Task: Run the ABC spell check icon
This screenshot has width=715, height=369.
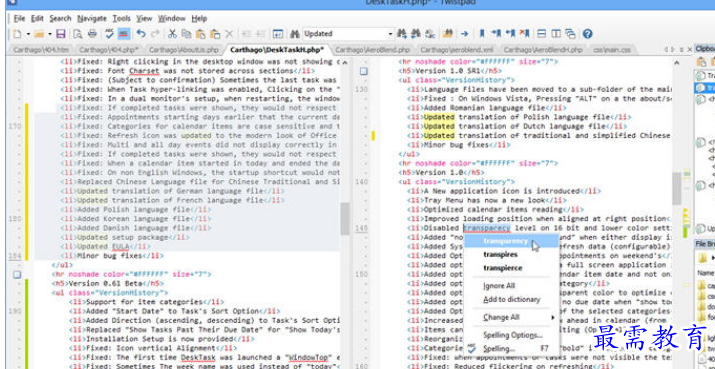Action: coord(109,34)
